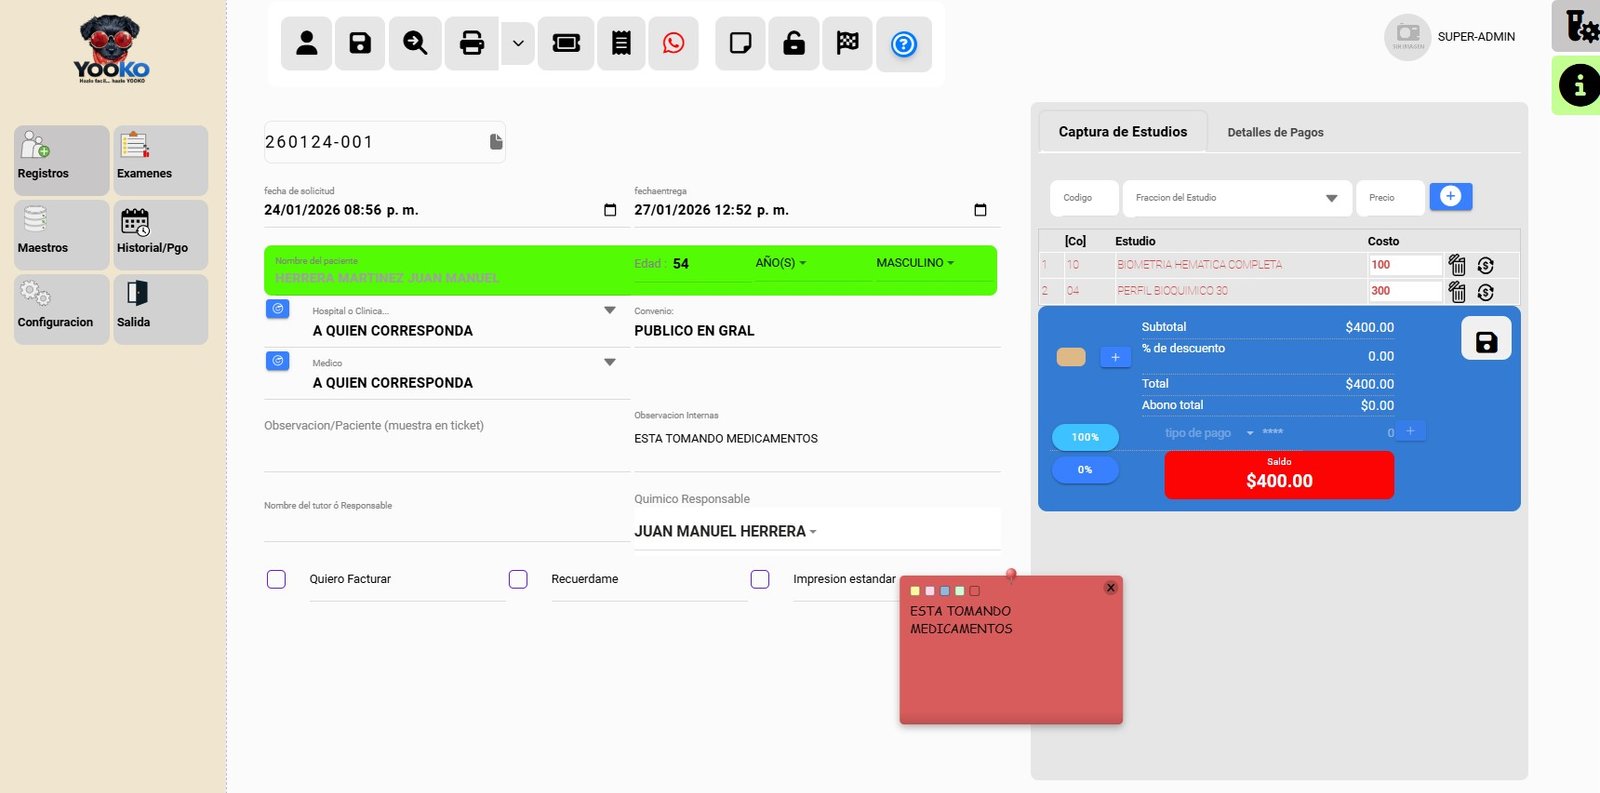The height and width of the screenshot is (793, 1600).
Task: Toggle the Recuerdame checkbox
Action: [518, 579]
